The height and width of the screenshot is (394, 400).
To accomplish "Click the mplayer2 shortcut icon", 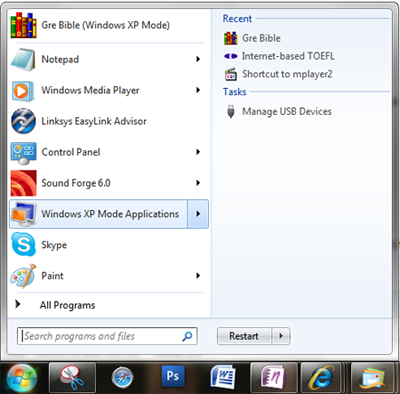I will [x=231, y=74].
